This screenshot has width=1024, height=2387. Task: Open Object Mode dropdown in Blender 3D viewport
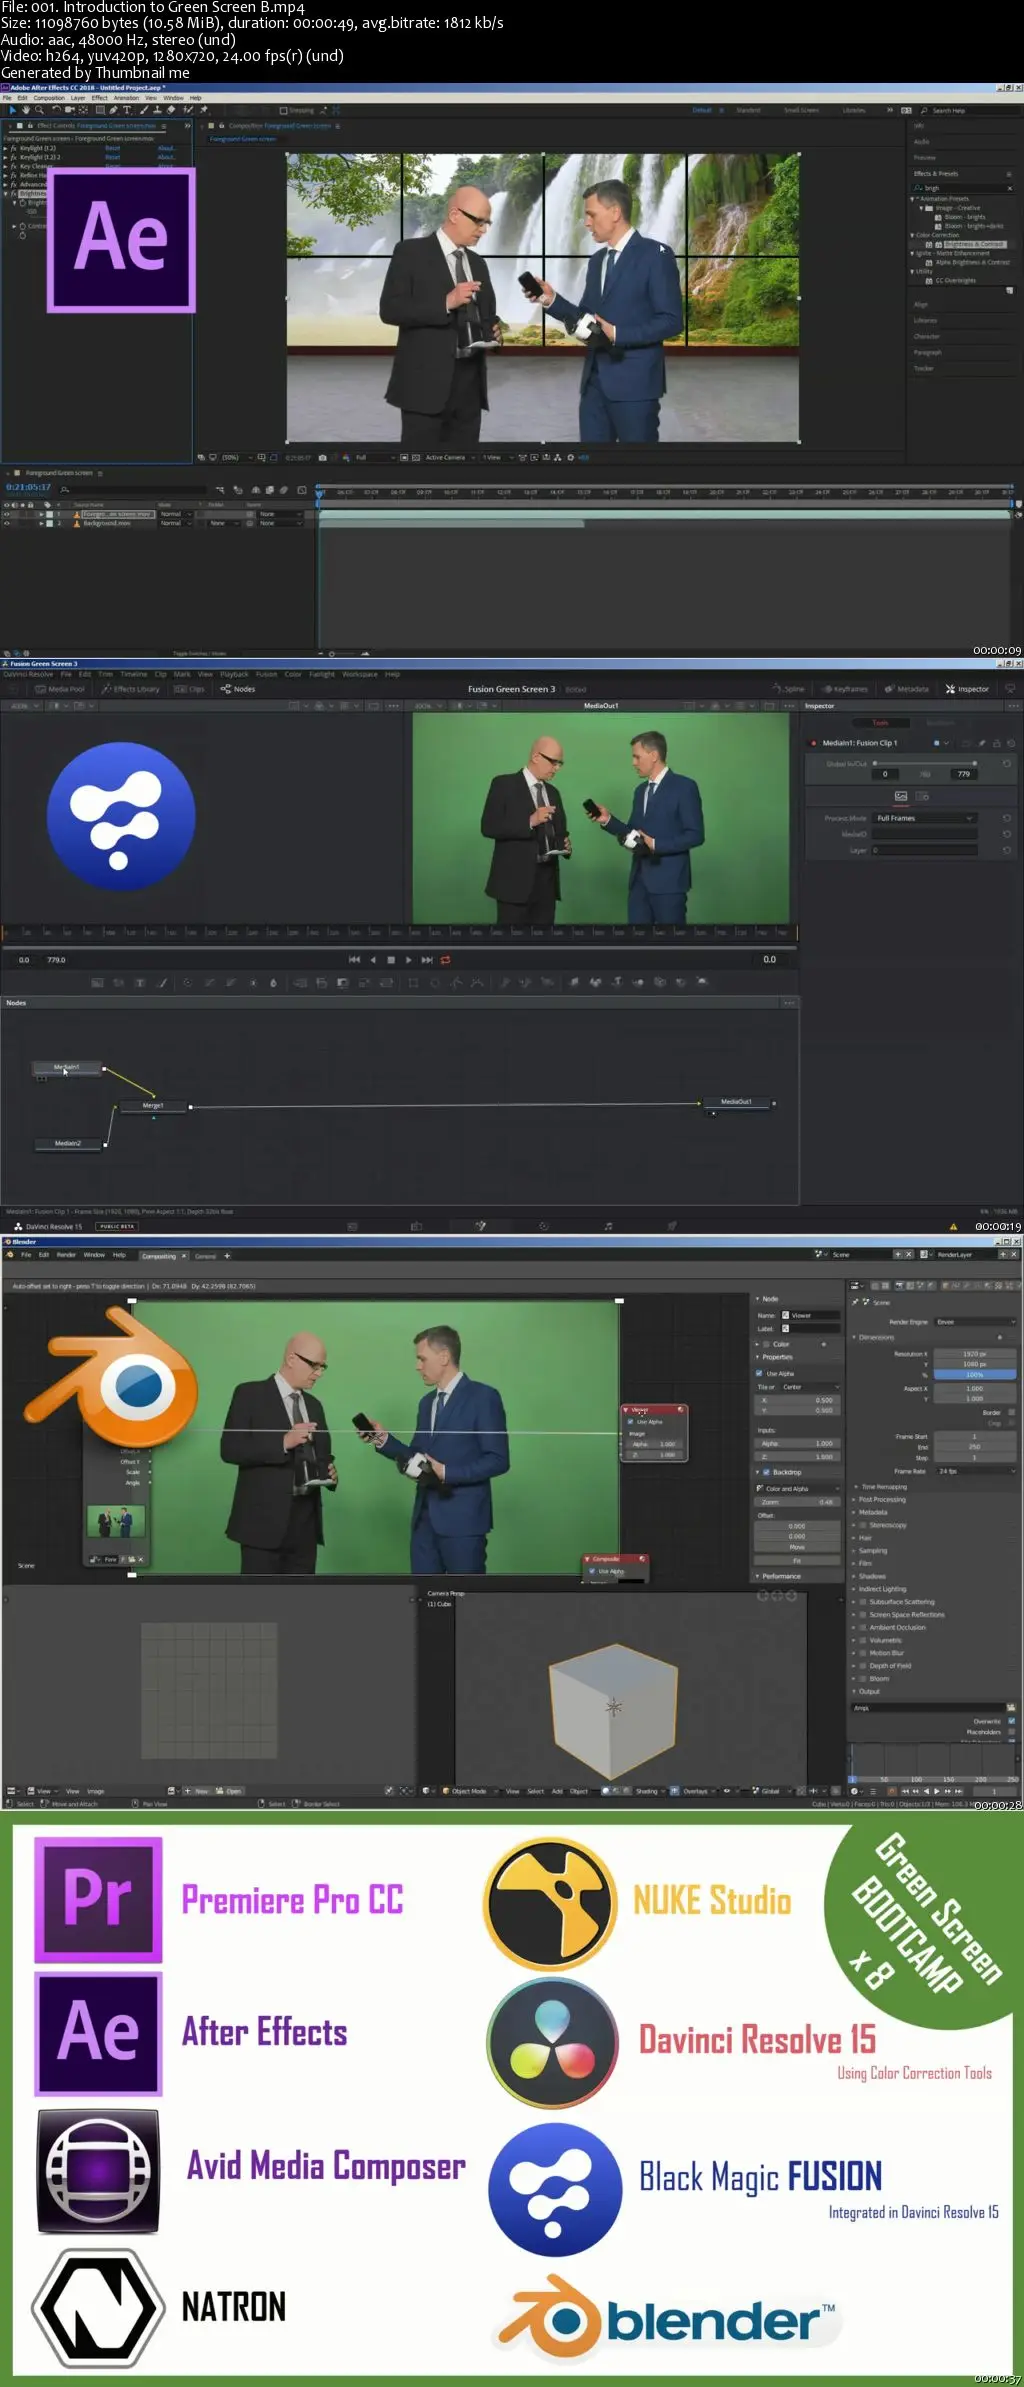(469, 1791)
